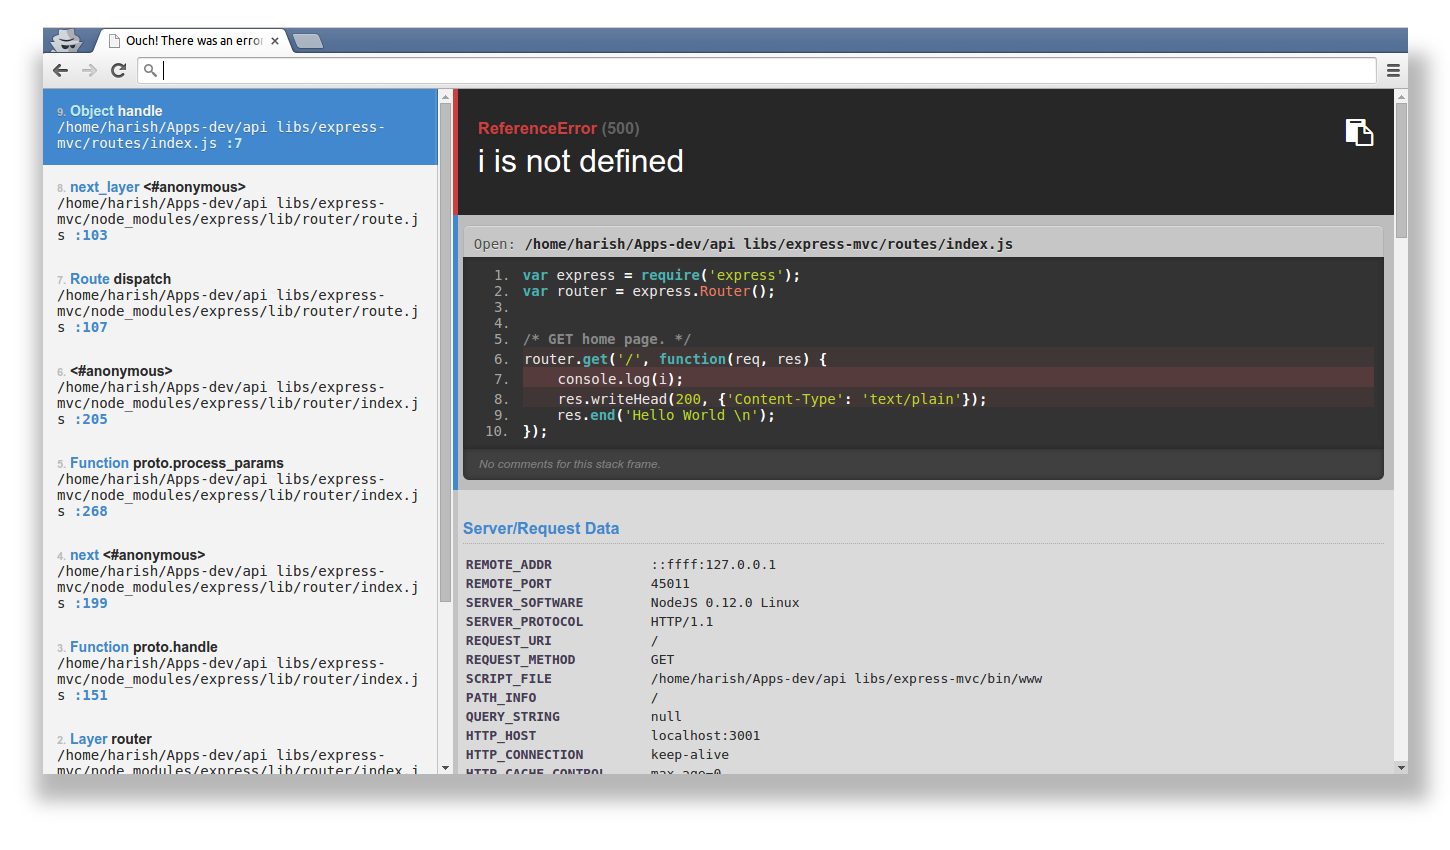
Task: Open a new browser tab
Action: coord(308,41)
